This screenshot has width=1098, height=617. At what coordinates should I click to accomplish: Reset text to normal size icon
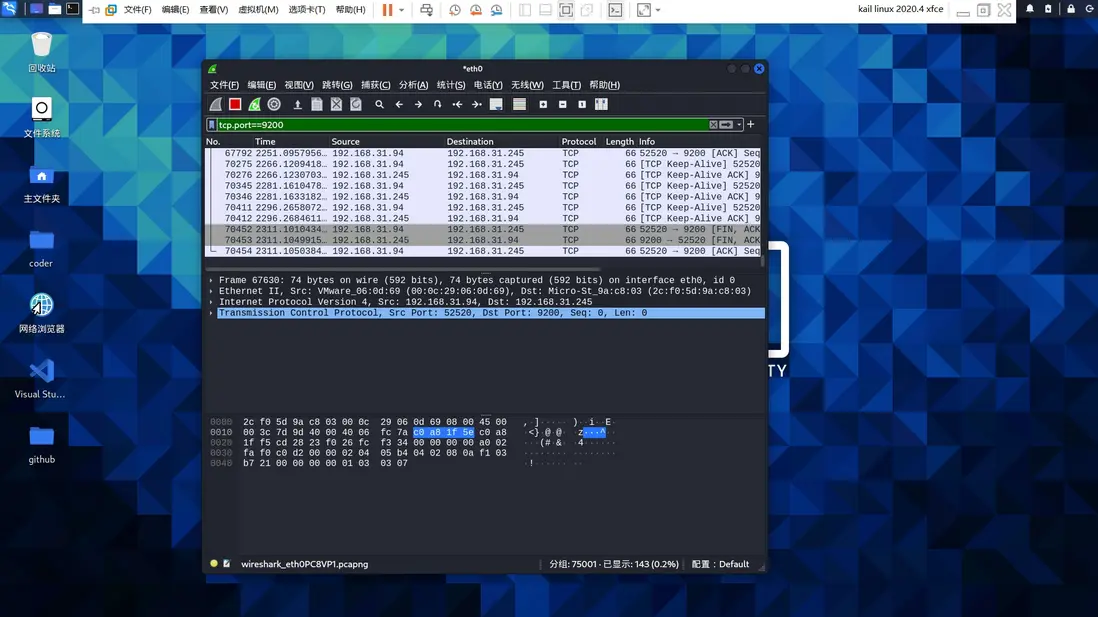click(x=582, y=104)
